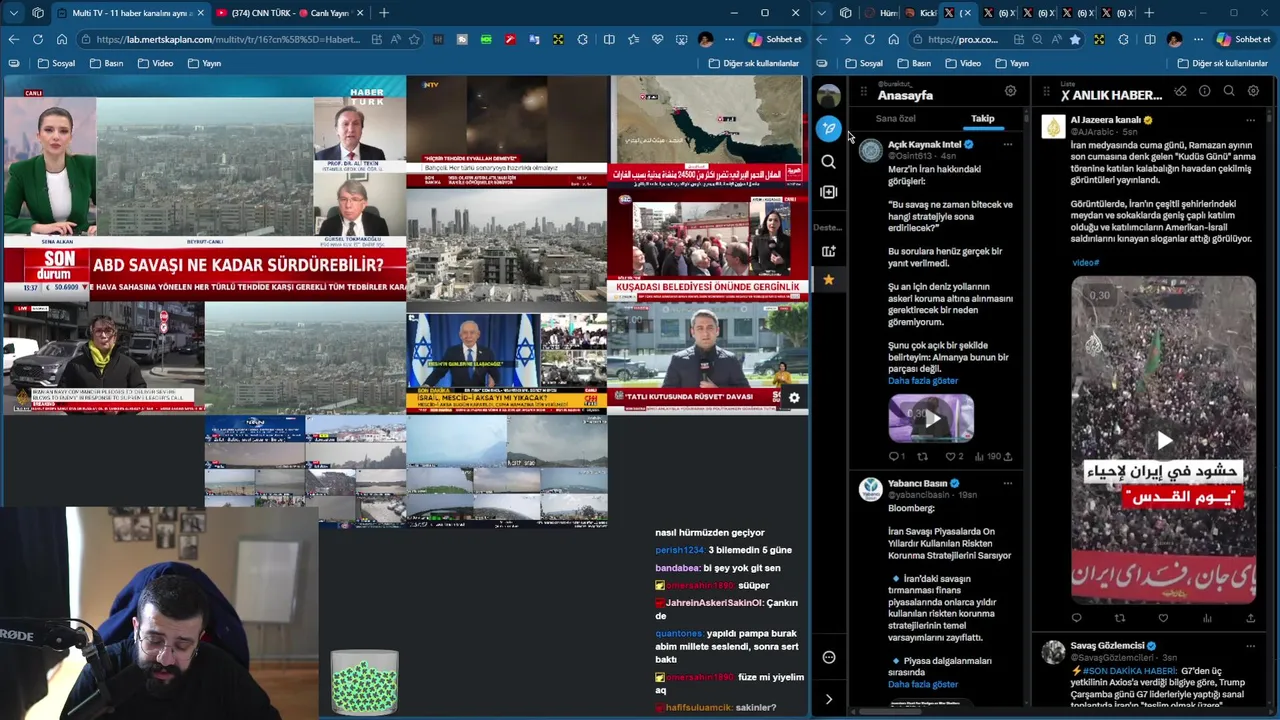Repost the Al Jazeera video post
This screenshot has width=1280, height=720.
pos(1120,618)
